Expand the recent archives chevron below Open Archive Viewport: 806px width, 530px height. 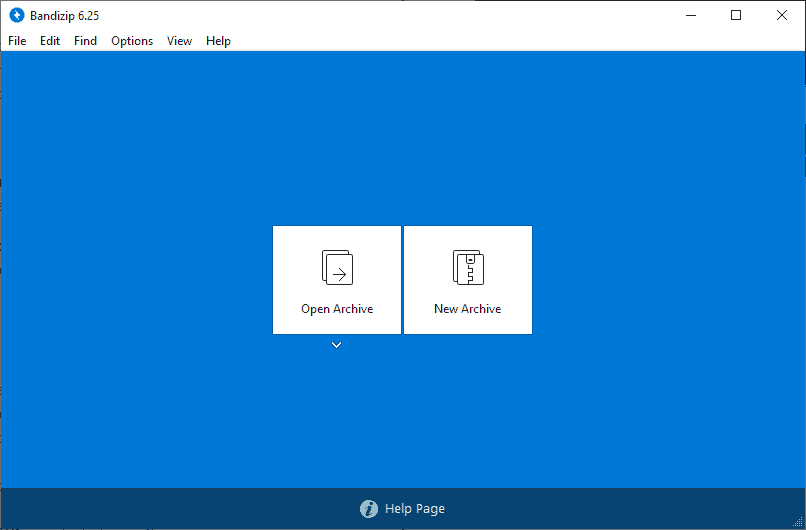pyautogui.click(x=337, y=345)
